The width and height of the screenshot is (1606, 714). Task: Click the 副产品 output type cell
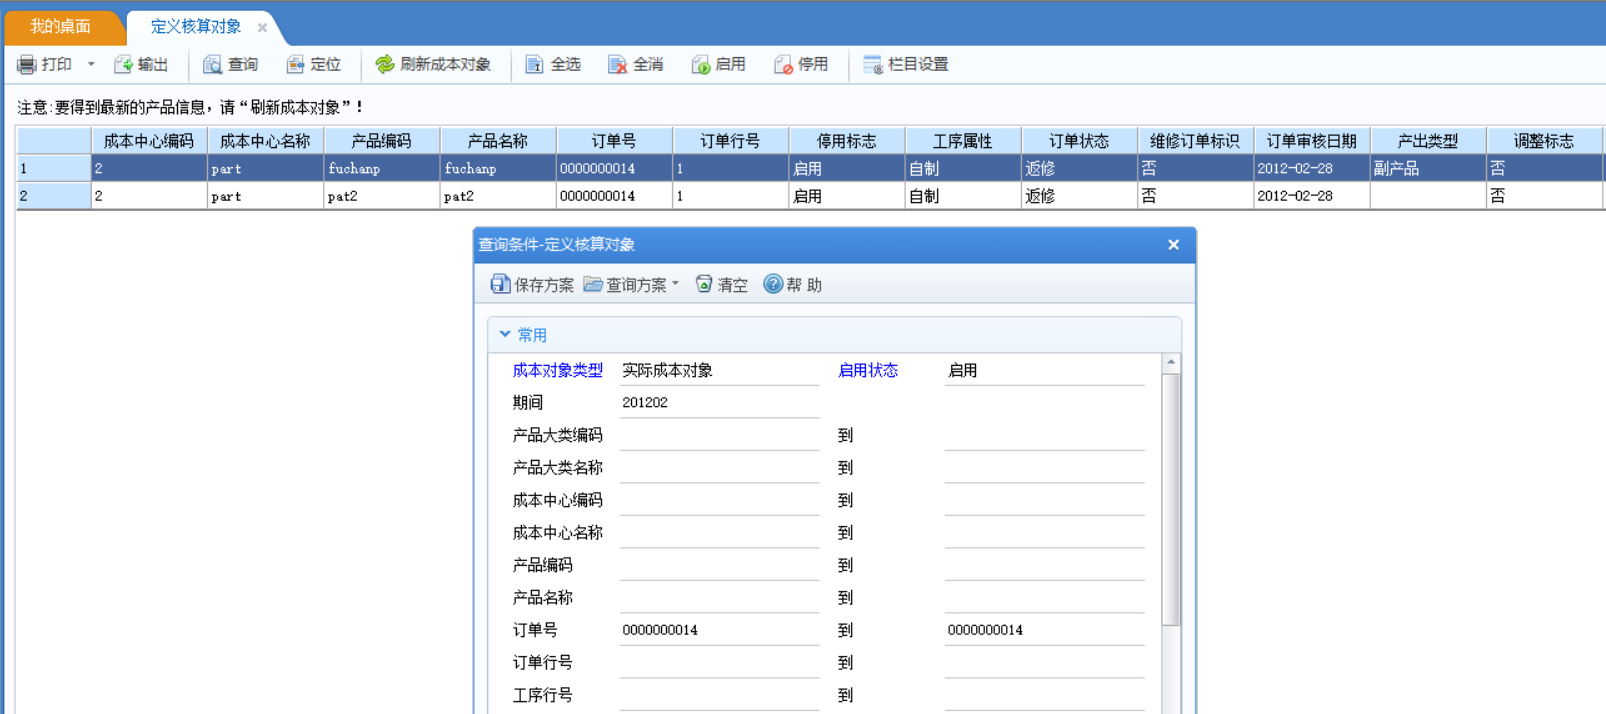pyautogui.click(x=1428, y=168)
